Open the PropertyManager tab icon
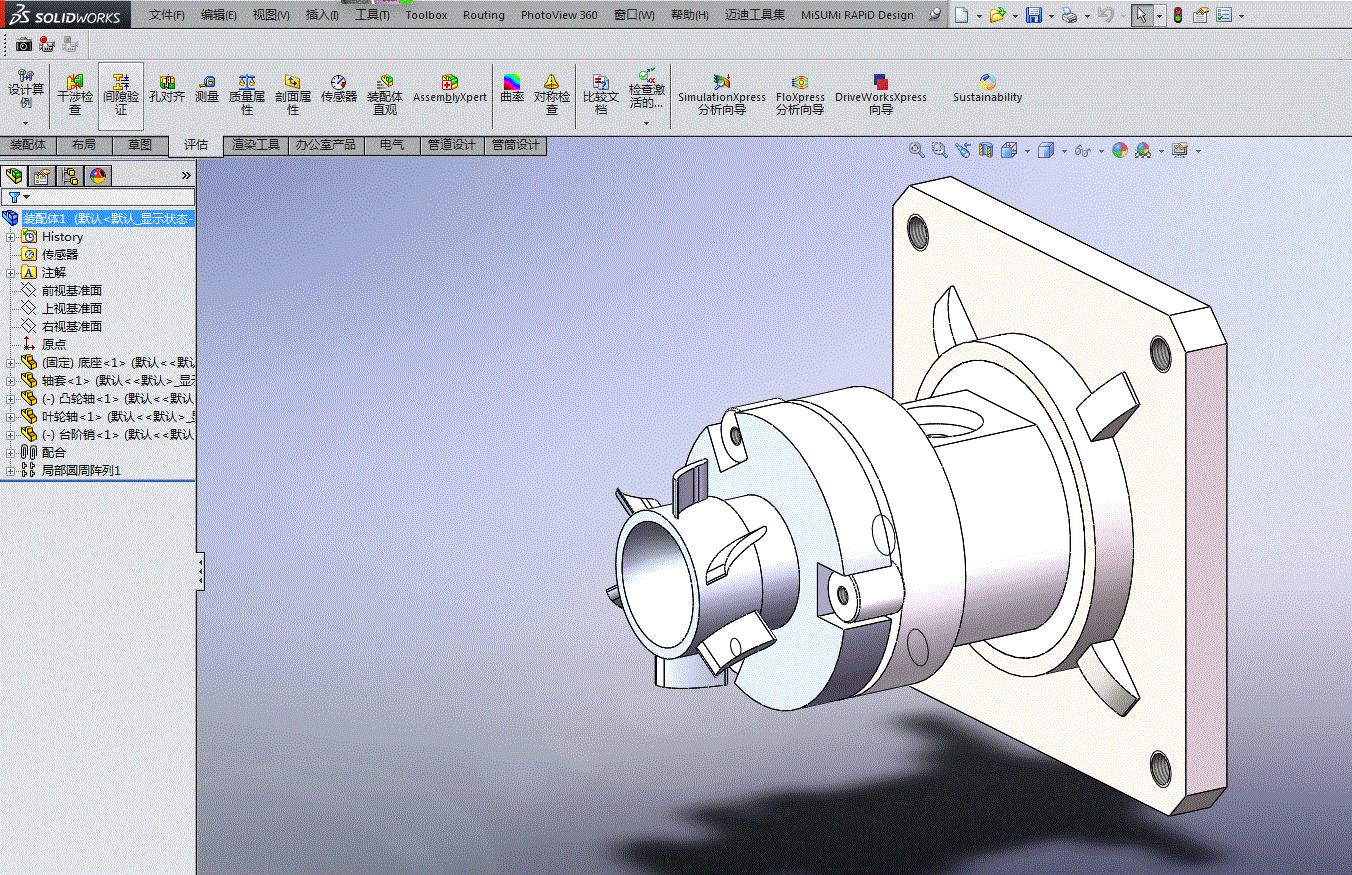This screenshot has width=1352, height=875. [41, 176]
